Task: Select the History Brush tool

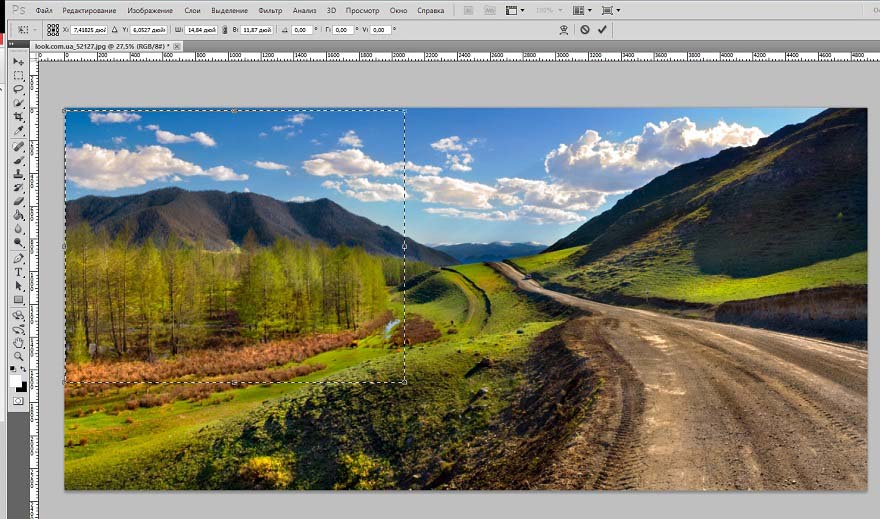Action: (x=19, y=188)
